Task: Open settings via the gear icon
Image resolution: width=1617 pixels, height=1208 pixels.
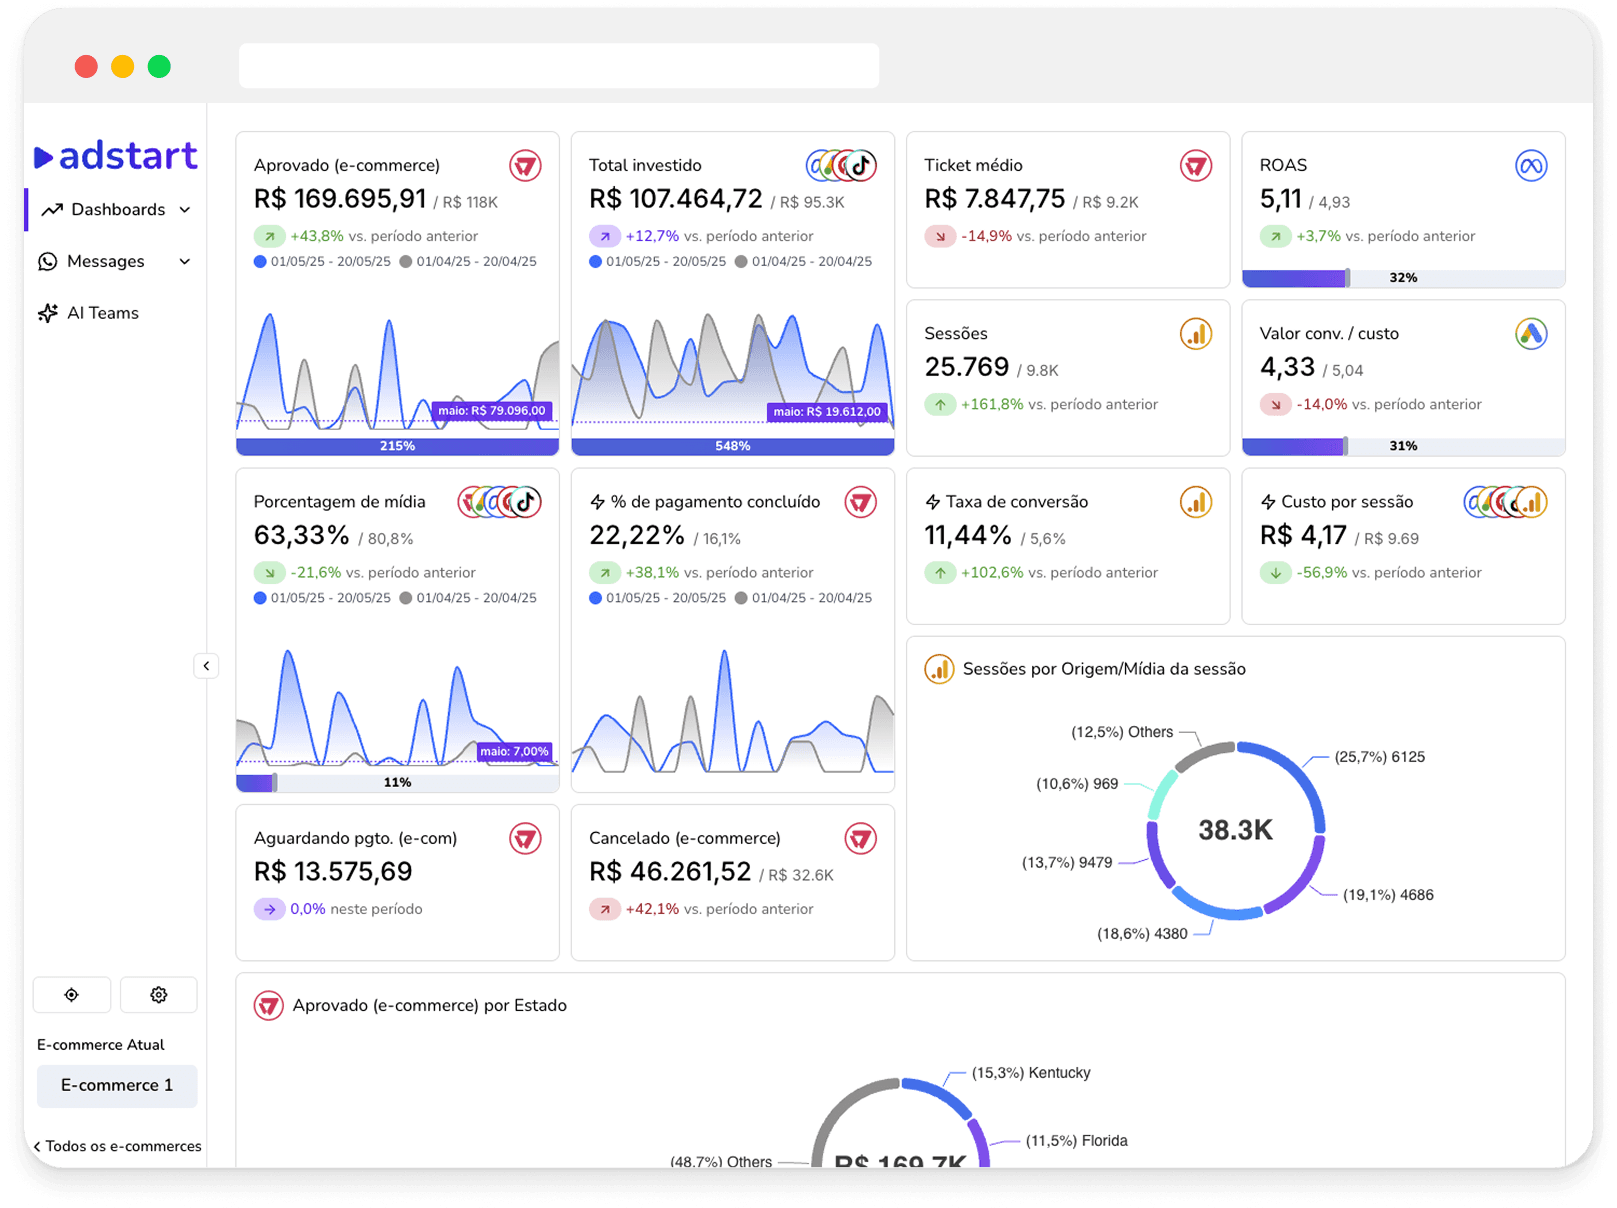Action: [x=159, y=995]
